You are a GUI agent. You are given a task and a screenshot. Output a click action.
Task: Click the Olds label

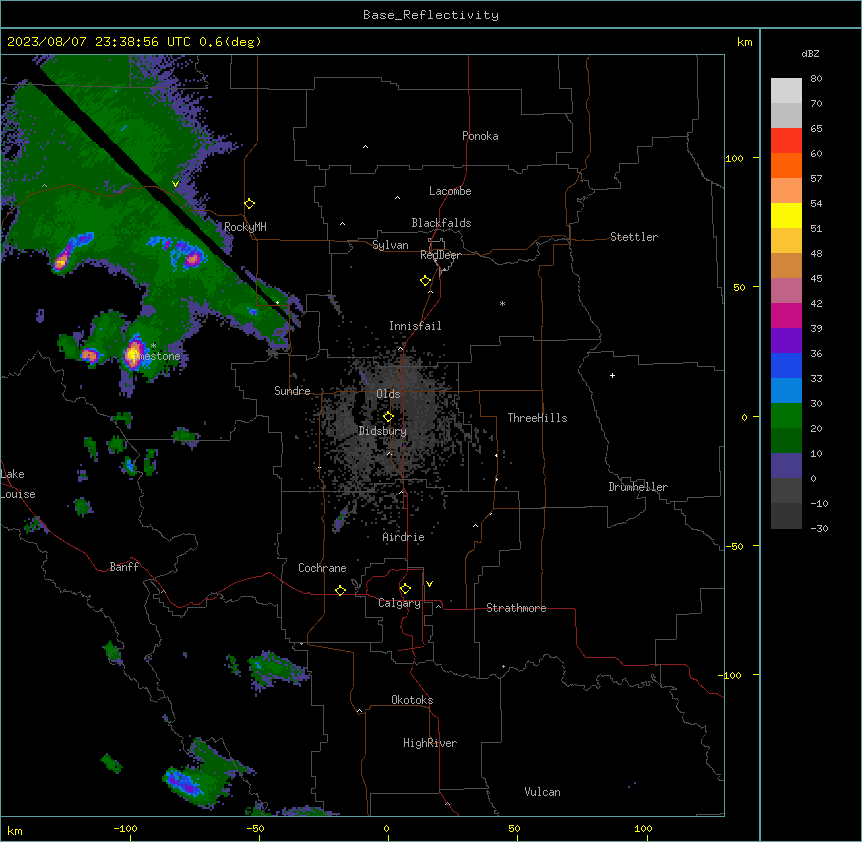coord(388,394)
